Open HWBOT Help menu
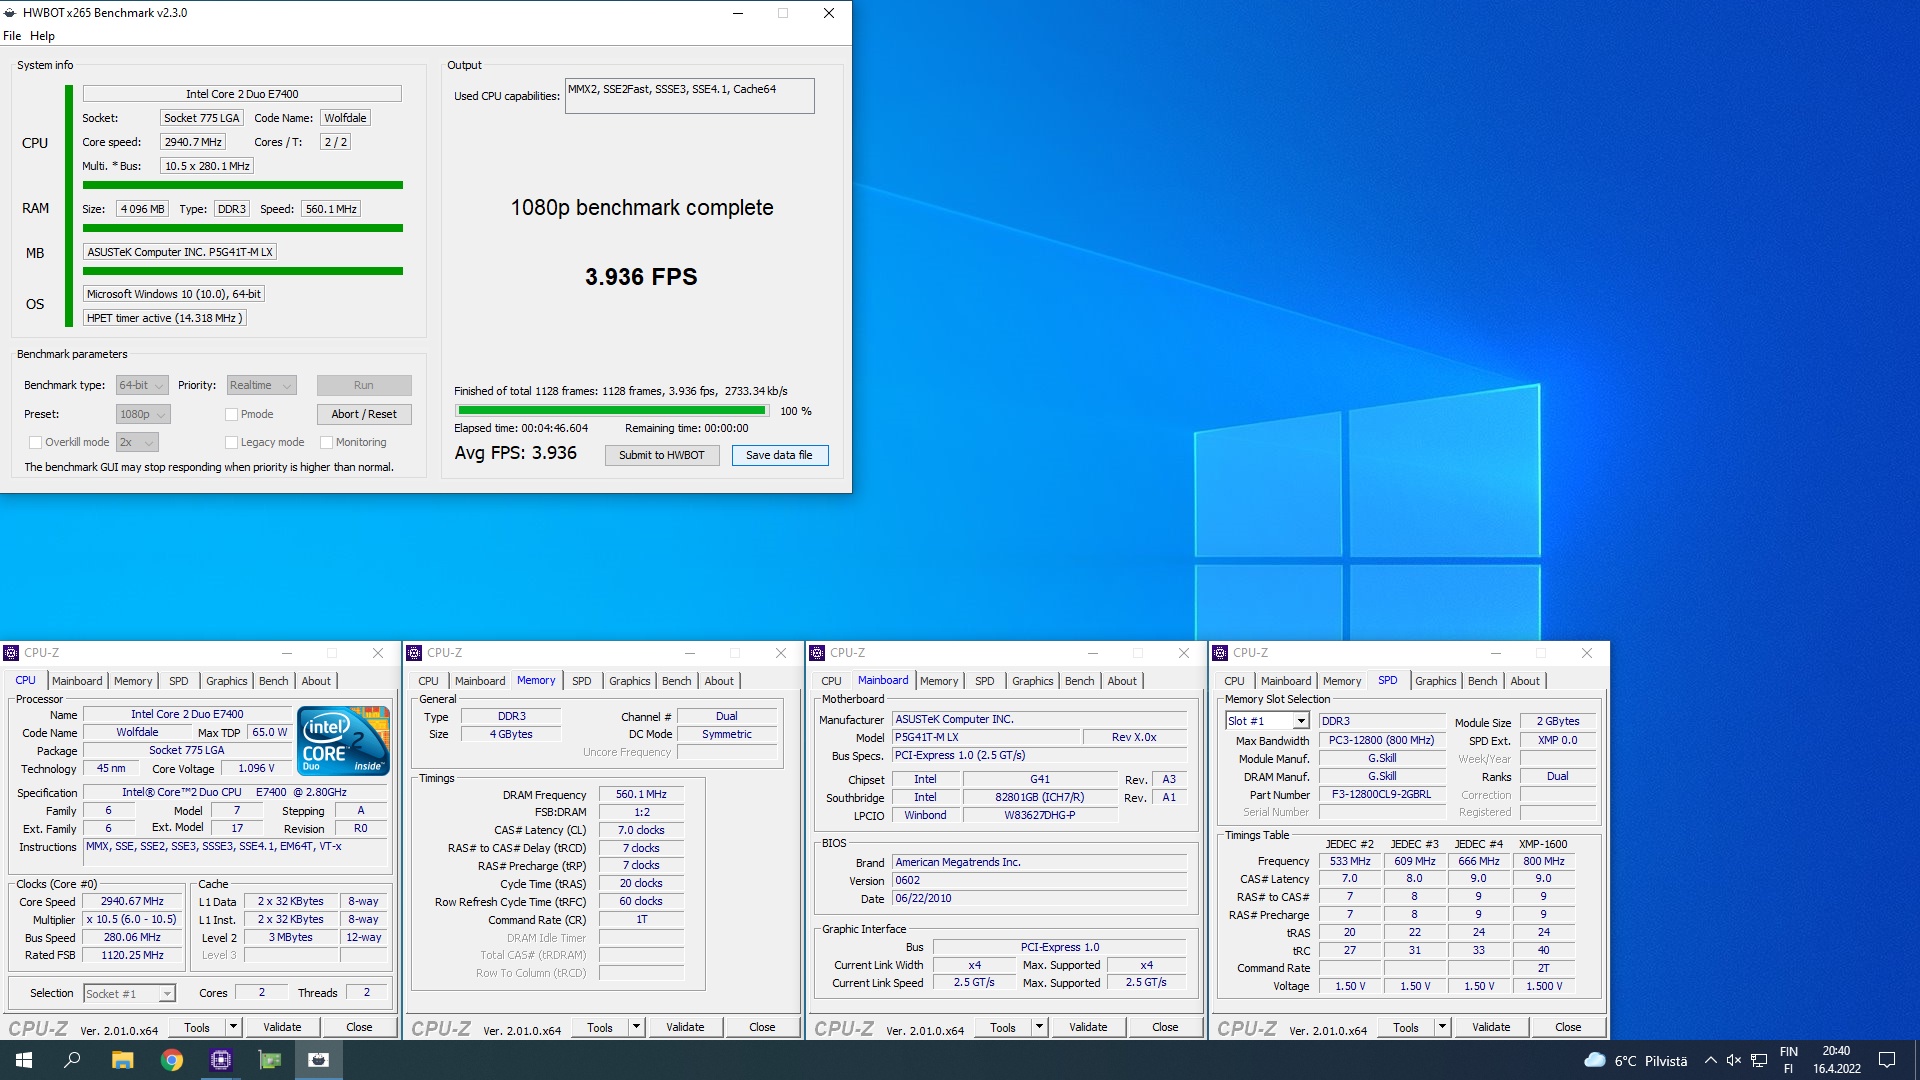Image resolution: width=1920 pixels, height=1080 pixels. coord(42,36)
